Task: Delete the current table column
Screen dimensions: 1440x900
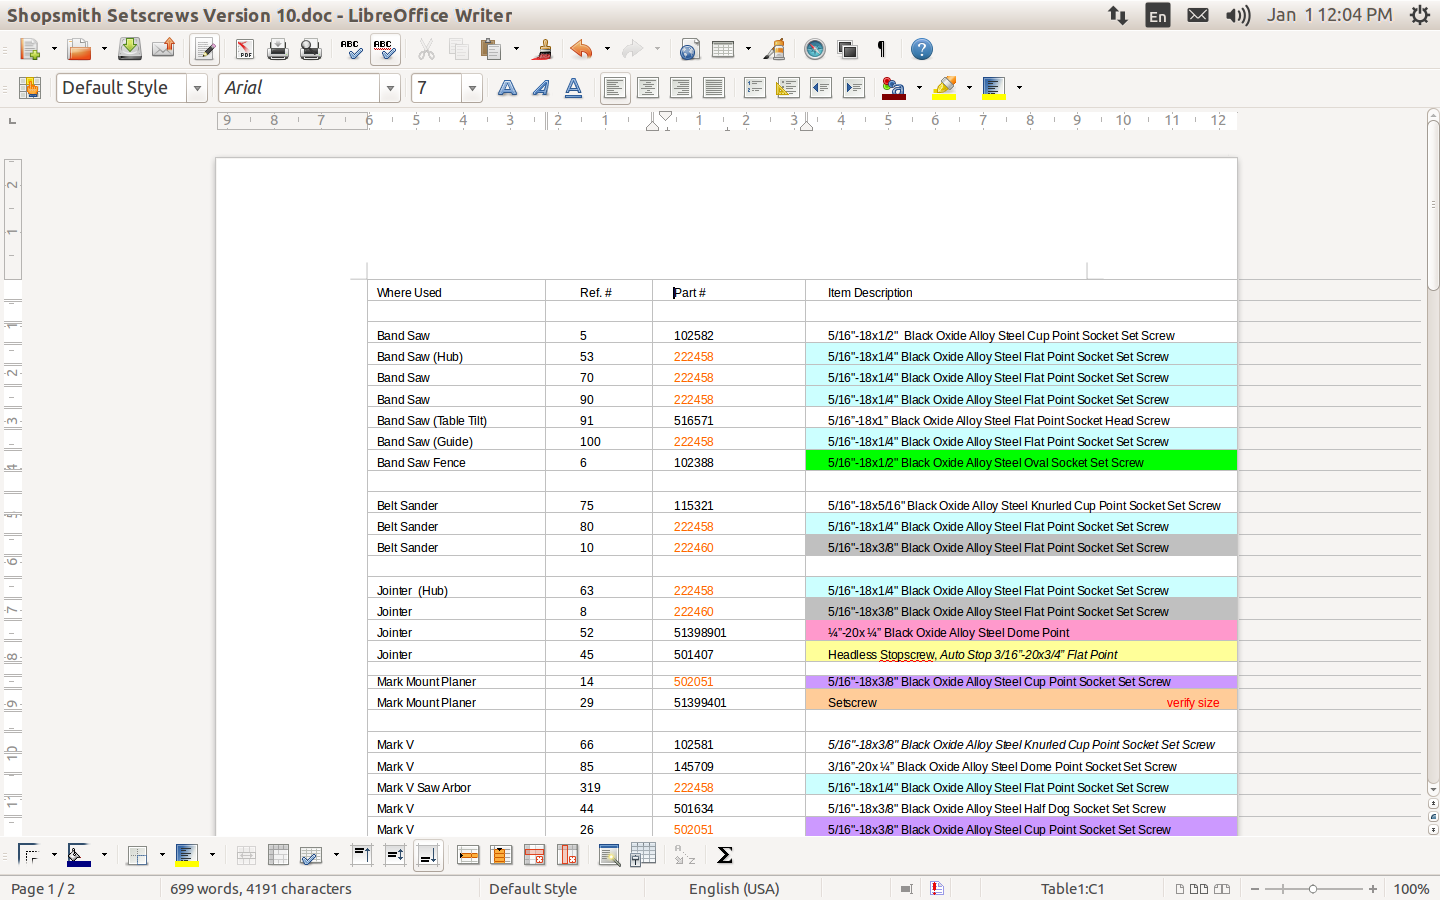Action: click(x=567, y=855)
